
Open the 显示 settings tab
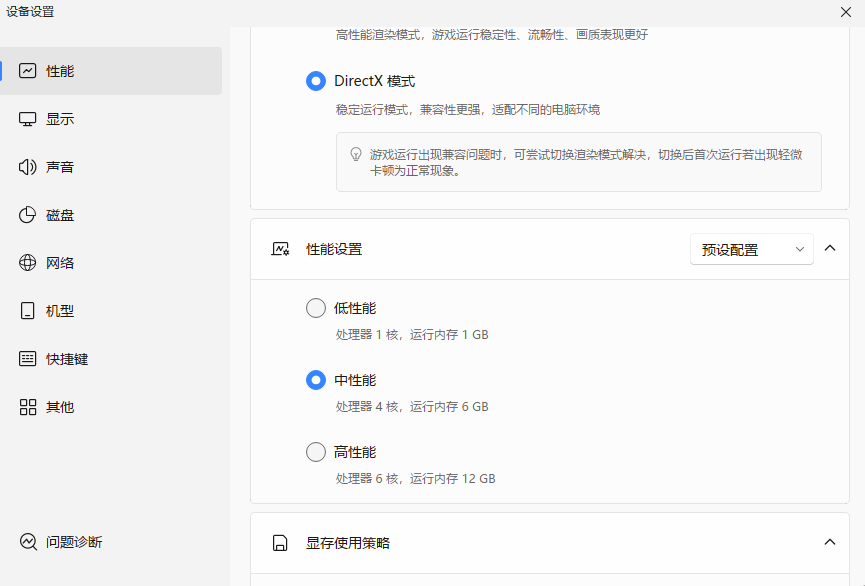[60, 119]
